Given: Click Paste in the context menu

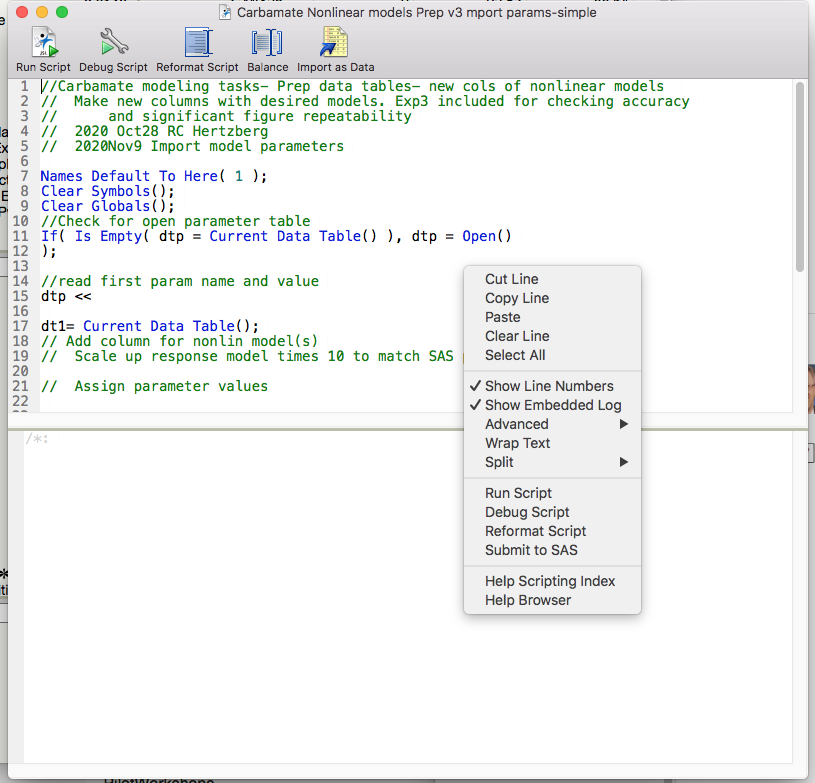Looking at the screenshot, I should click(502, 317).
